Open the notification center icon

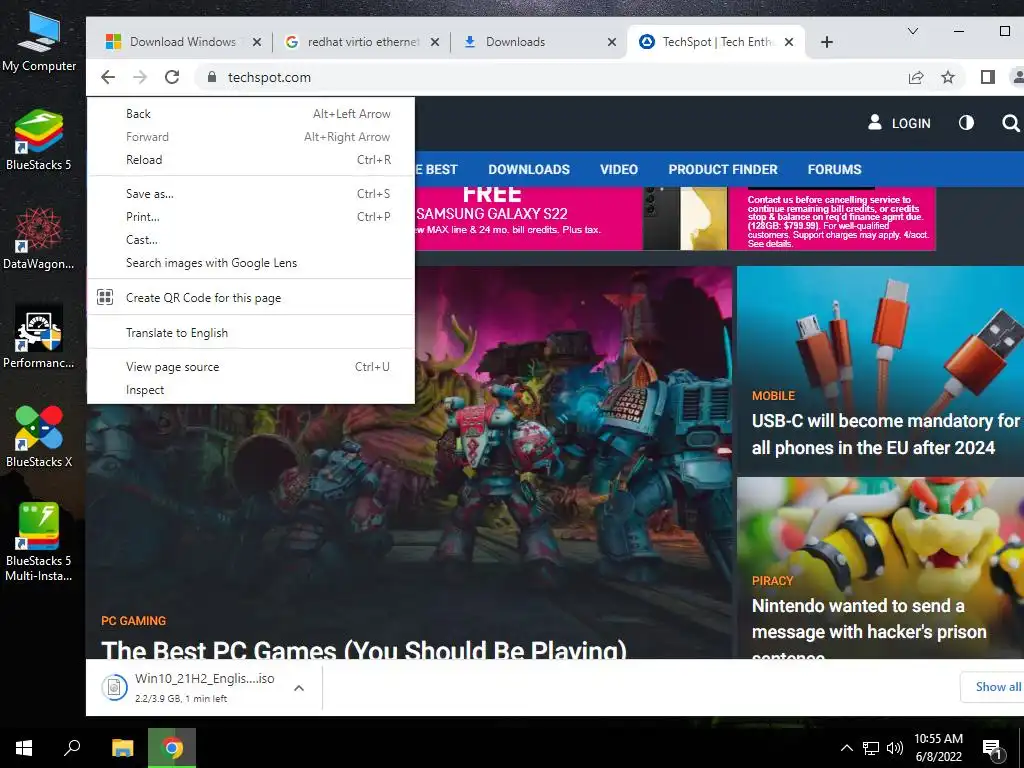pos(992,749)
